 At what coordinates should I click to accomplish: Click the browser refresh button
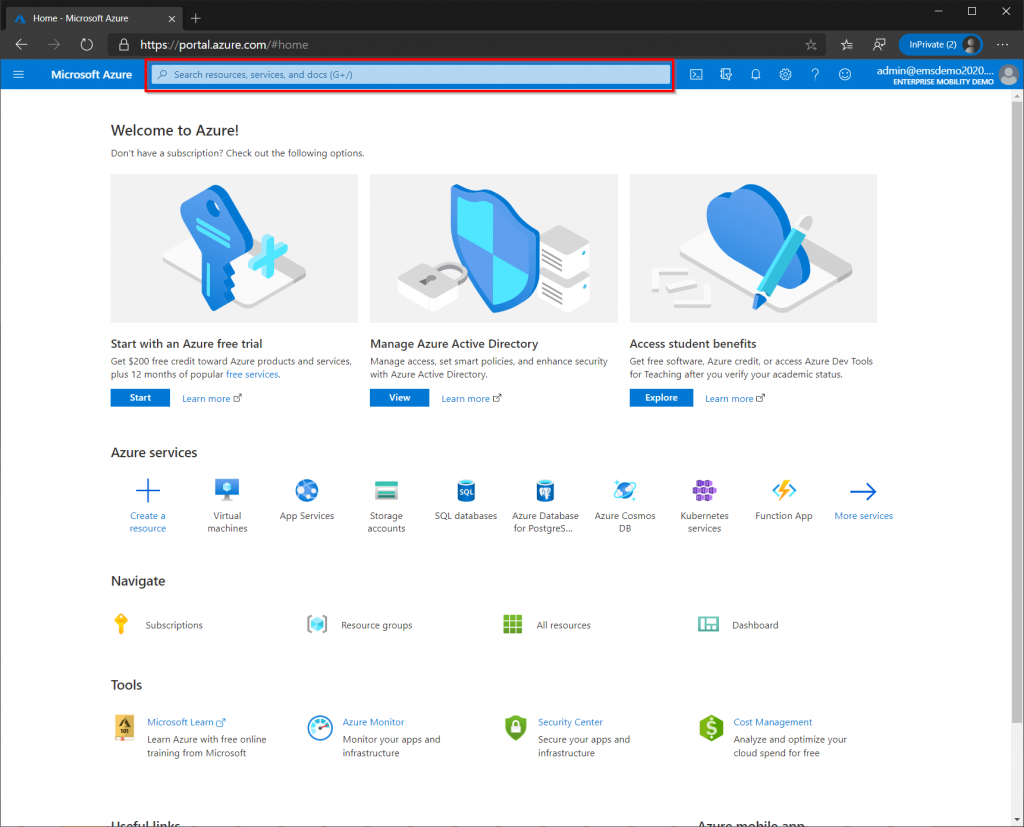[87, 45]
